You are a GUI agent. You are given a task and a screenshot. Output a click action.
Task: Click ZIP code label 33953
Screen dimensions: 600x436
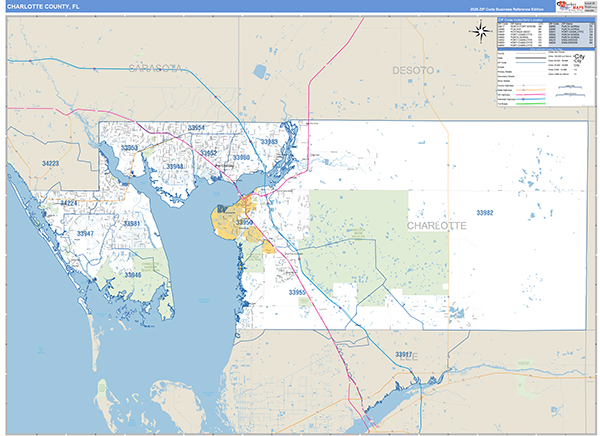(x=129, y=148)
